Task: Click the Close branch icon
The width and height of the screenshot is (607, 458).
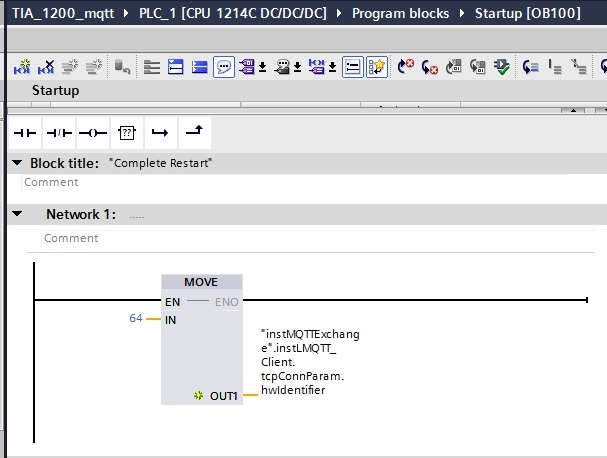Action: 194,133
